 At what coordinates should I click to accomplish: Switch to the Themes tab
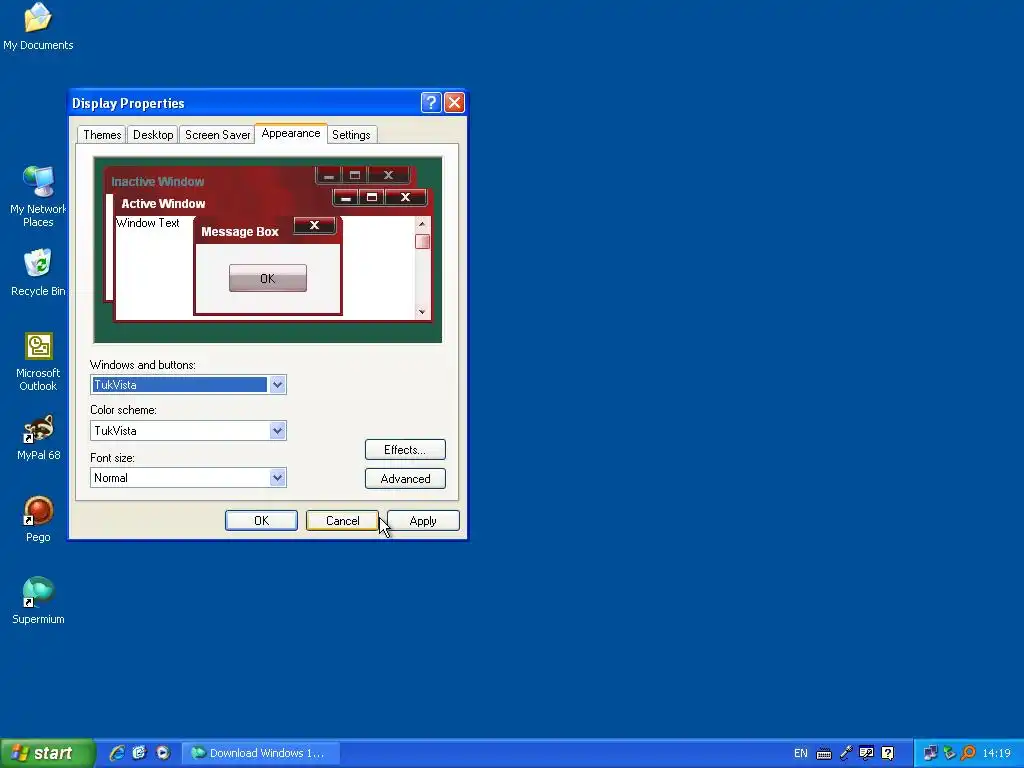(102, 135)
